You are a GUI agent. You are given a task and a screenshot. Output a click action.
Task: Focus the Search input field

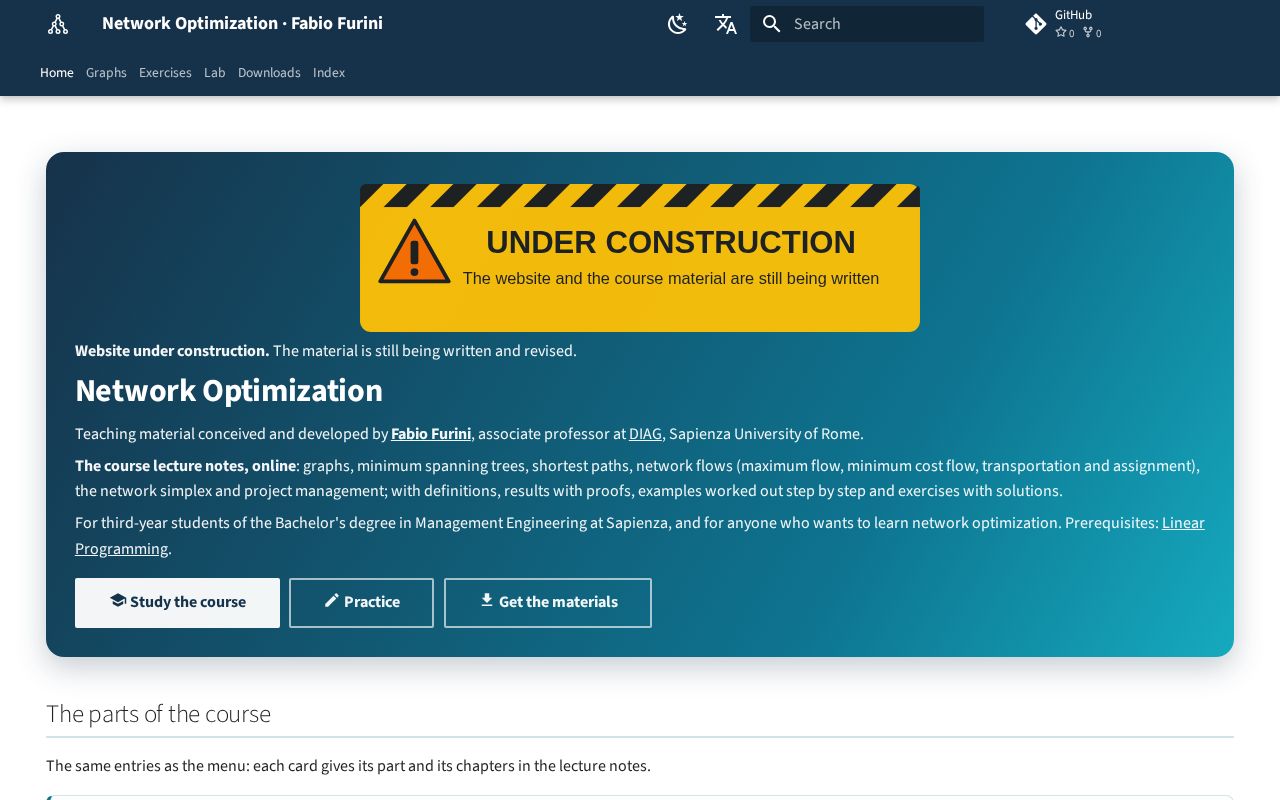(x=867, y=24)
